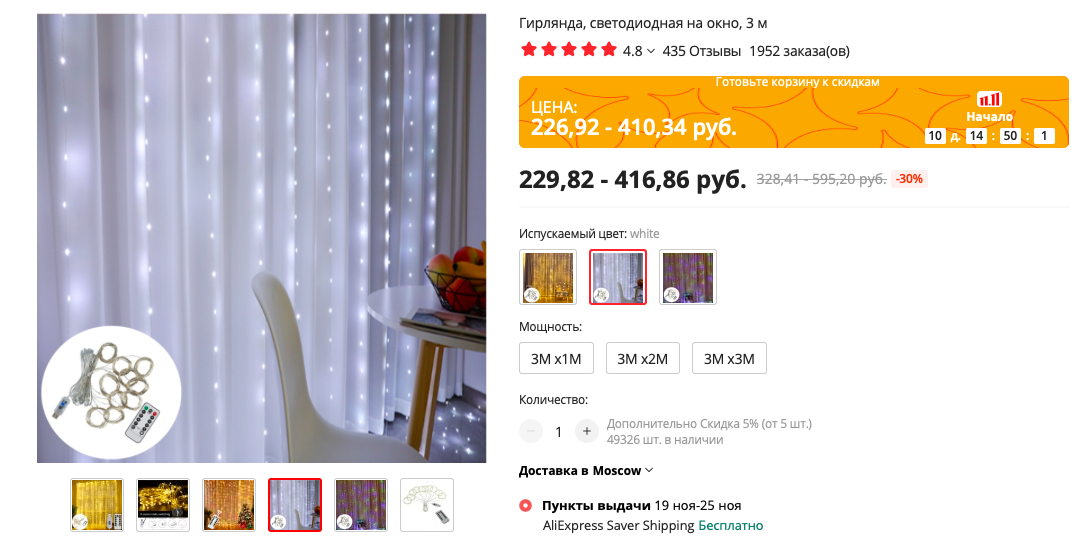Select the Пункты выдачи radio button
The image size is (1077, 545).
click(525, 506)
